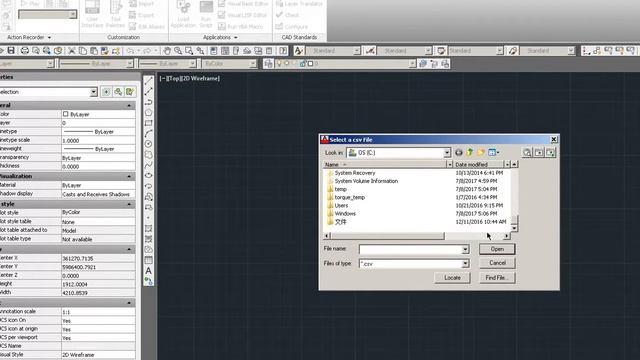
Task: Click the Plot printer icon
Action: (x=24, y=51)
